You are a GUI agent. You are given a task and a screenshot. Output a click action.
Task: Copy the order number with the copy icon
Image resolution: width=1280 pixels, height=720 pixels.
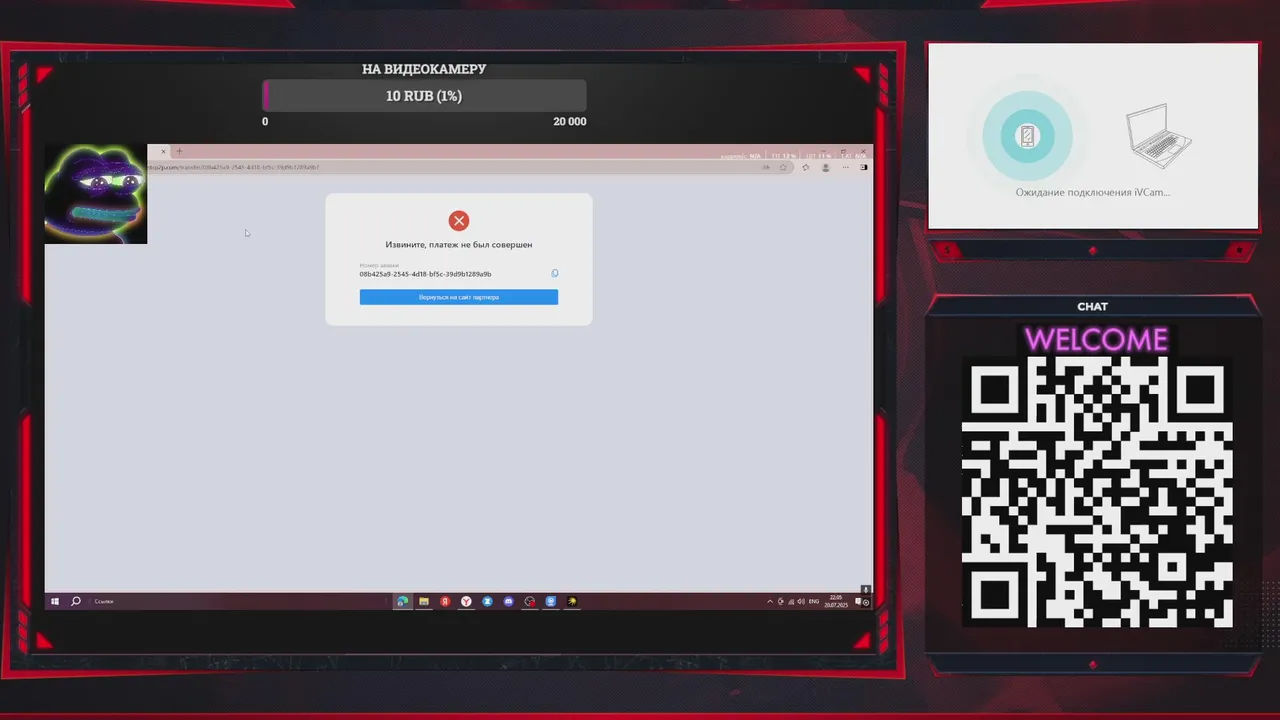pyautogui.click(x=555, y=273)
